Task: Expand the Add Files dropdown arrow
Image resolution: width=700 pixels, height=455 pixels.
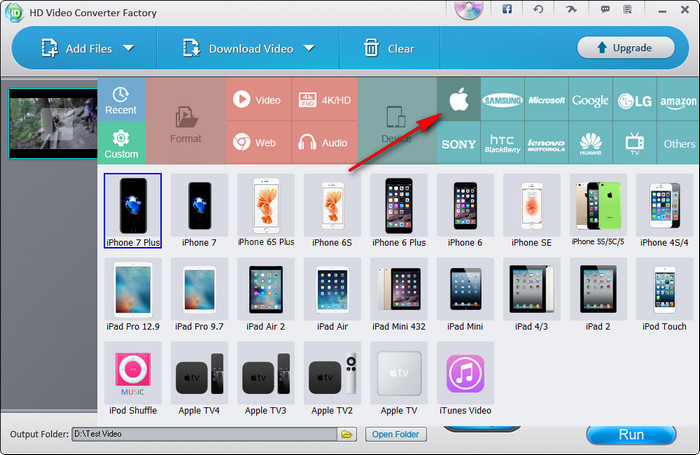Action: 129,48
